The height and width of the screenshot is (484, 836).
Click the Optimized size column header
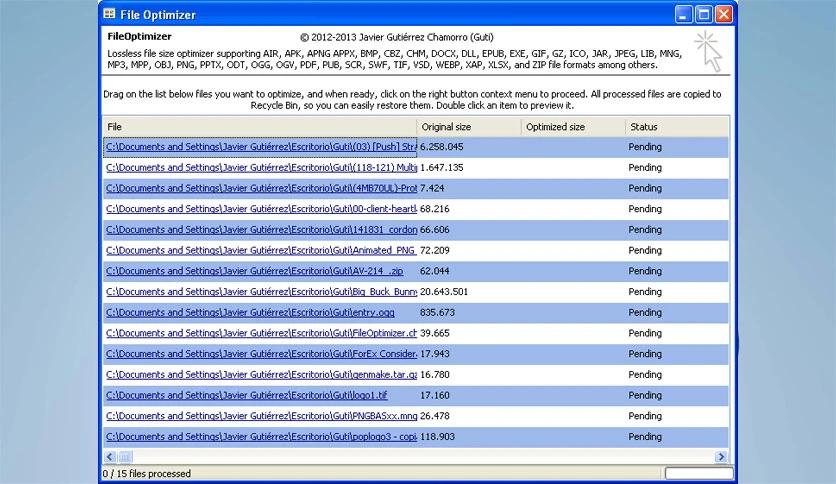coord(573,127)
